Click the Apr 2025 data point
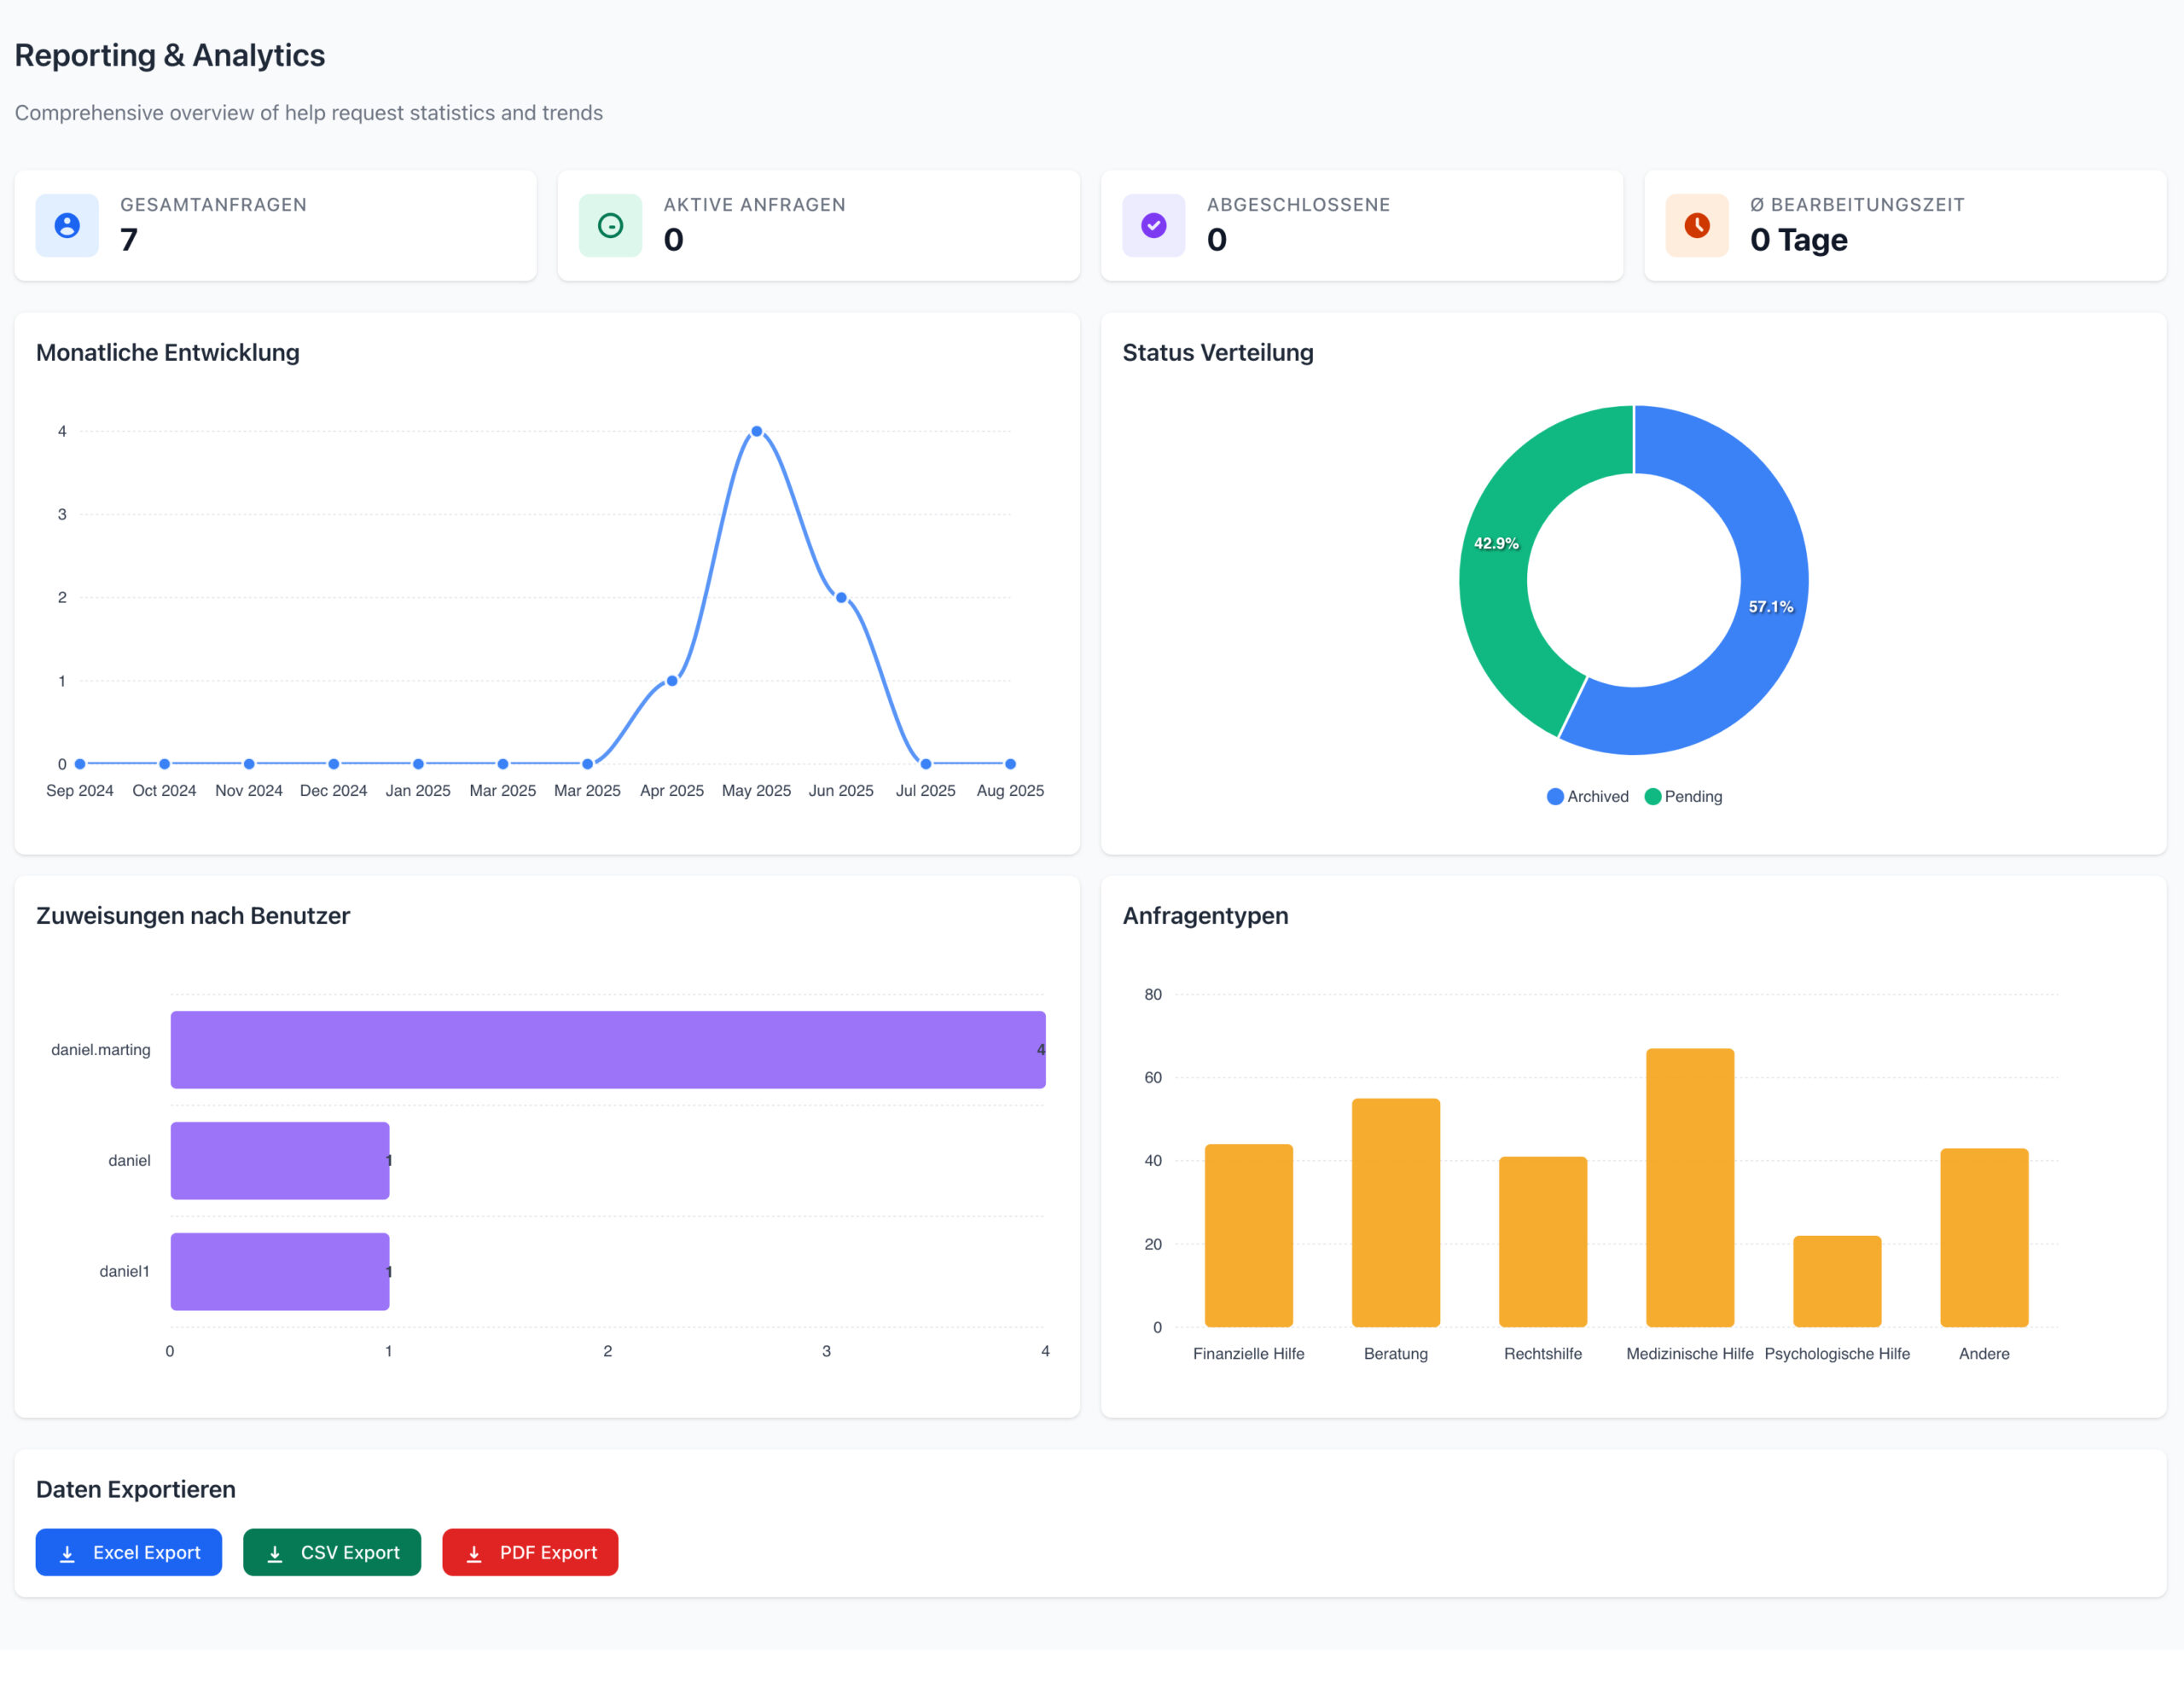This screenshot has width=2184, height=1700. [672, 680]
